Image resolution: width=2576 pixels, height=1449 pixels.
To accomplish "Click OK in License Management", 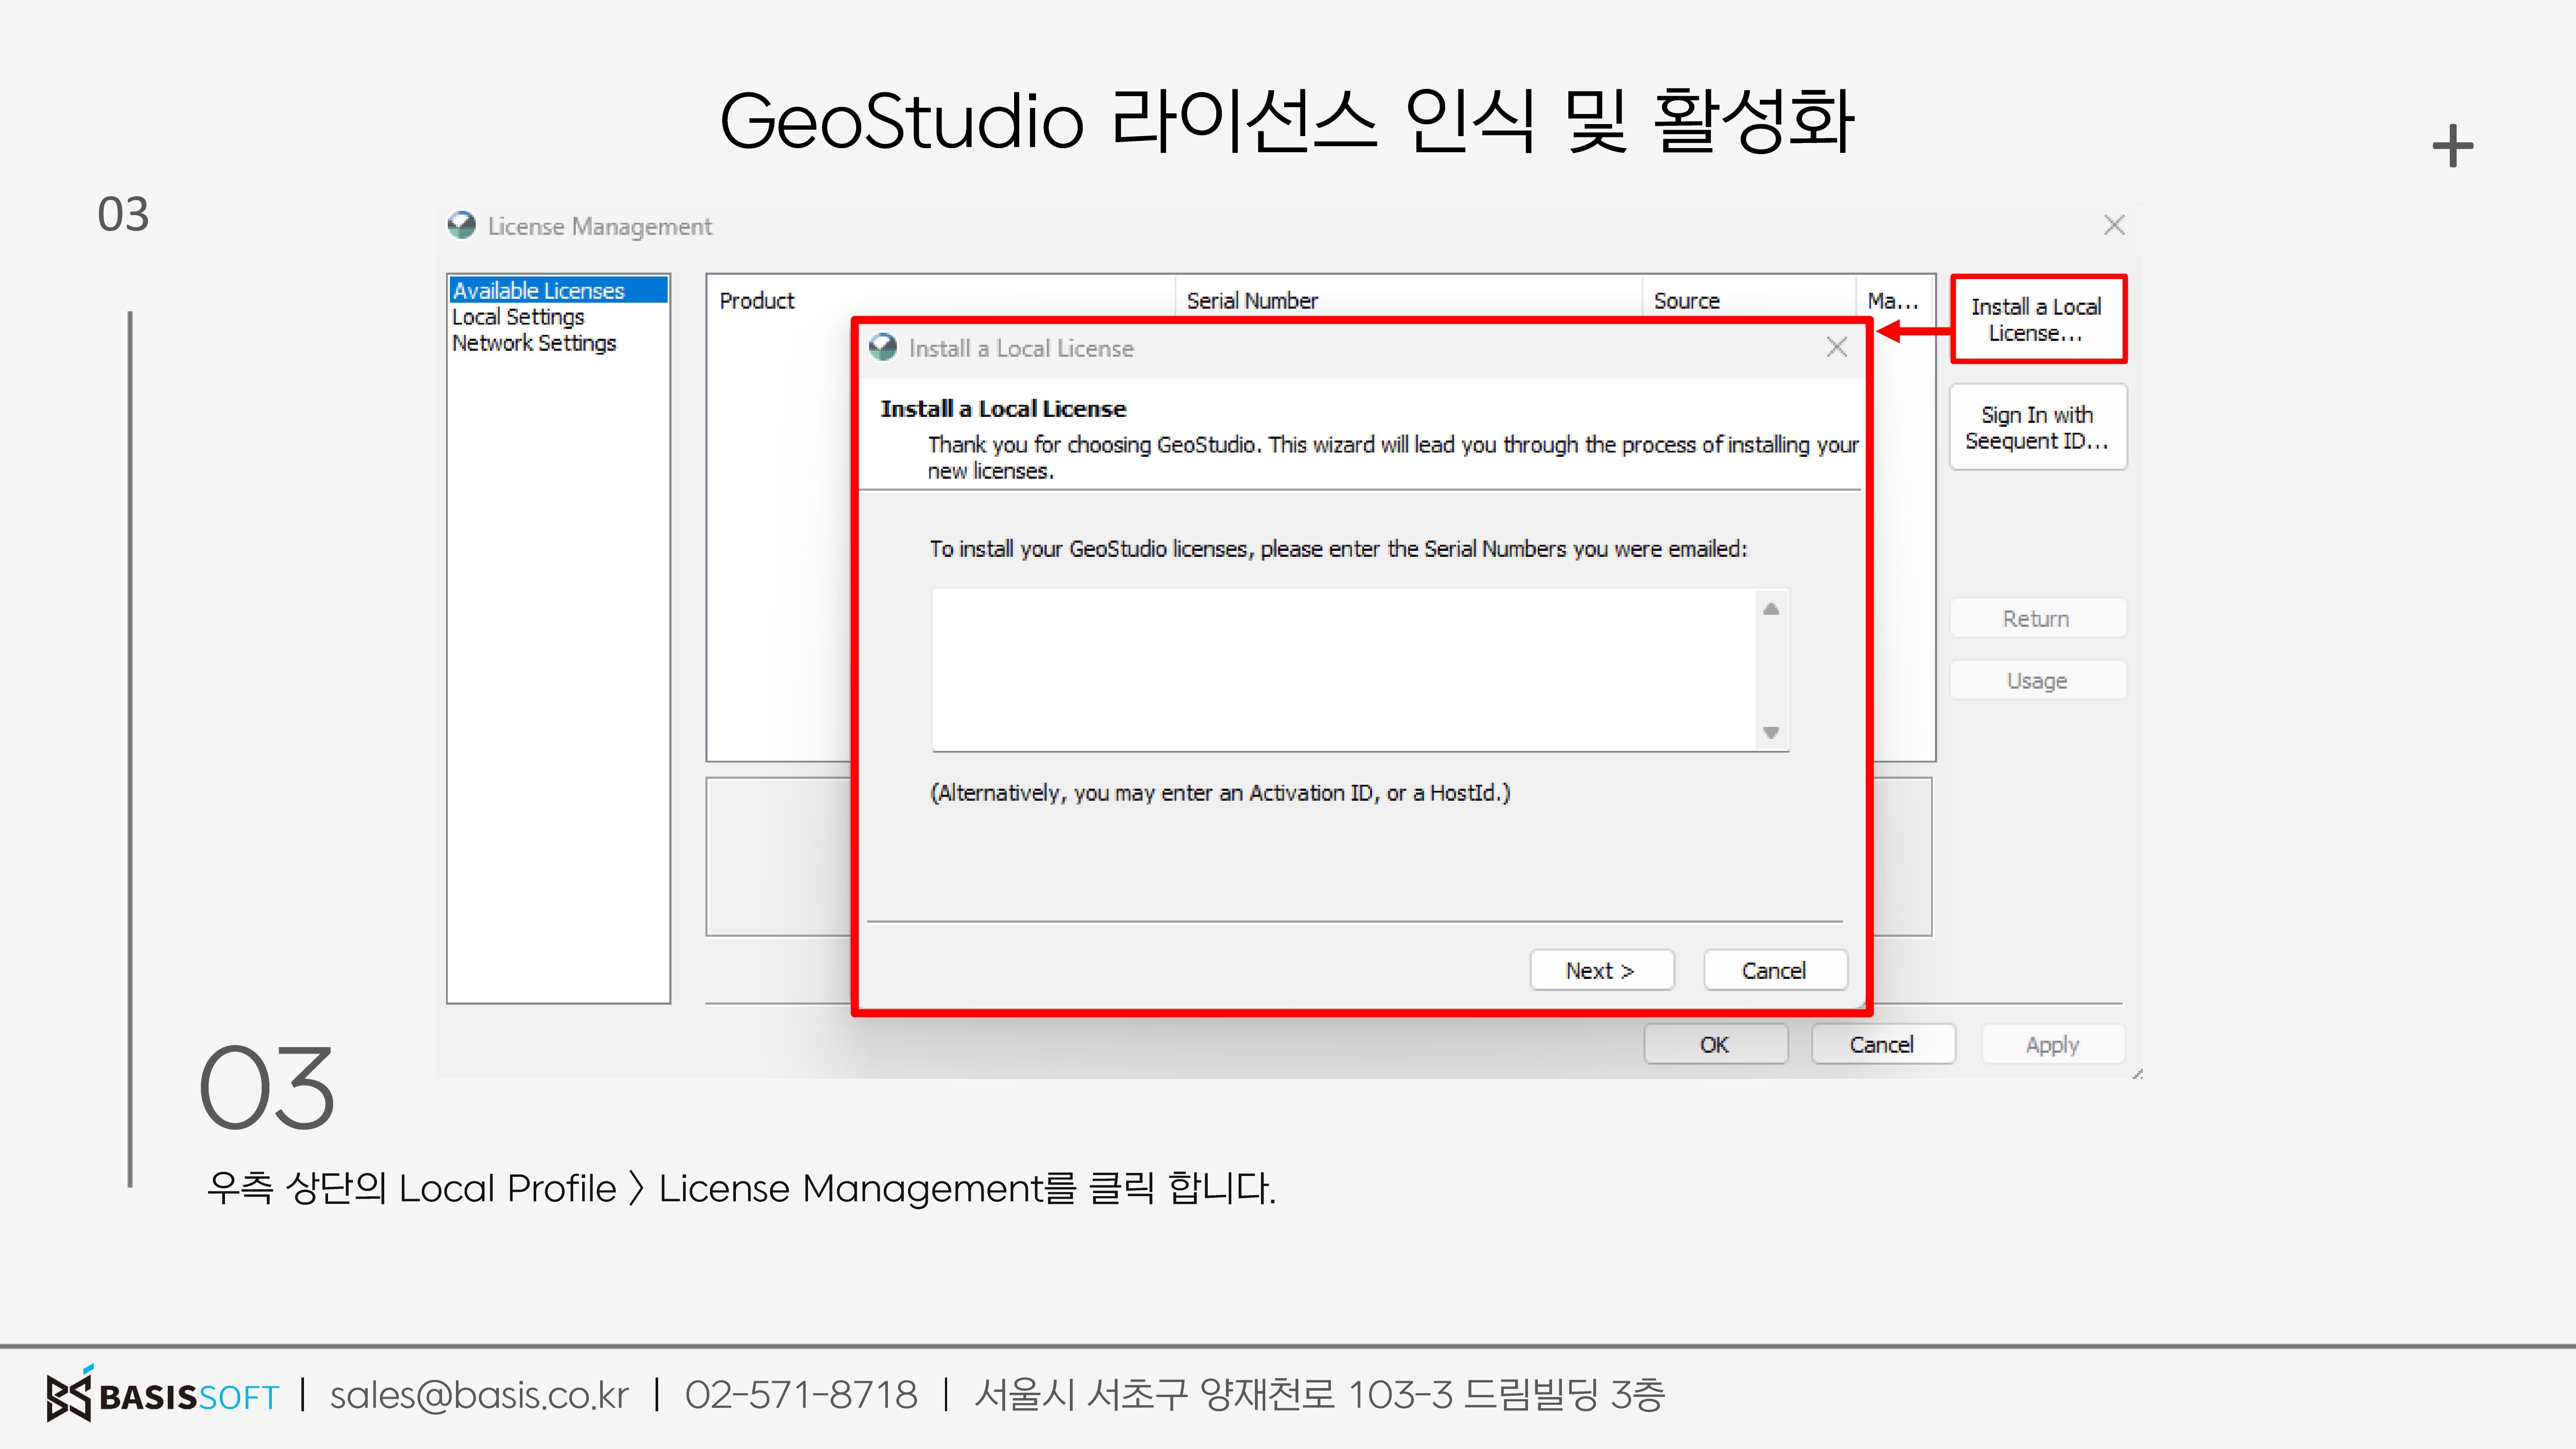I will [x=1715, y=1044].
